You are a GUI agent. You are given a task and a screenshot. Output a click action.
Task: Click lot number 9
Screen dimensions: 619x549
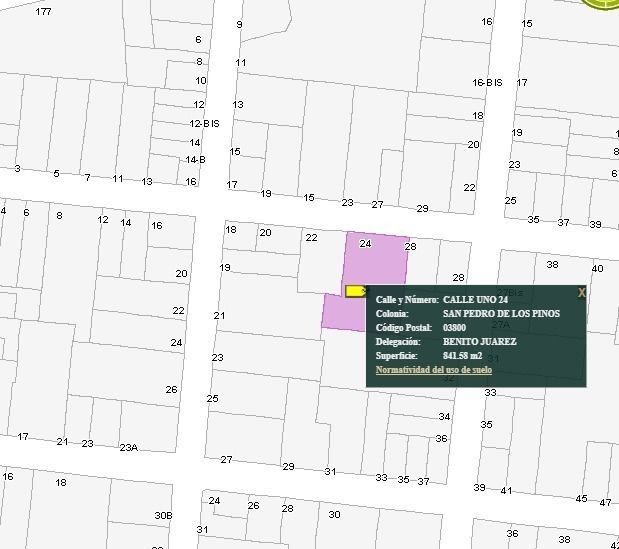click(239, 24)
